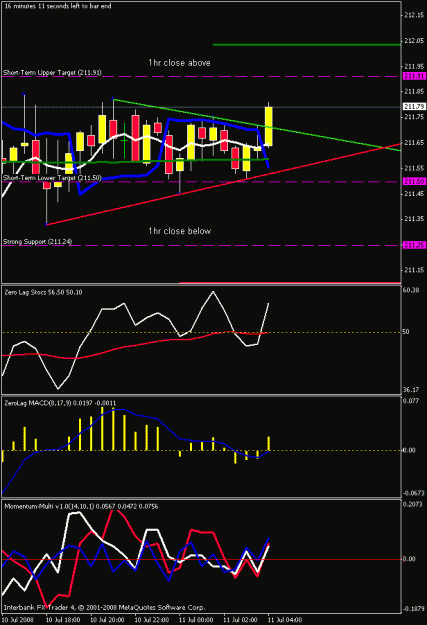This screenshot has height=625, width=427.
Task: Select the Short-Term Lower Target (211.50) label
Action: point(52,178)
